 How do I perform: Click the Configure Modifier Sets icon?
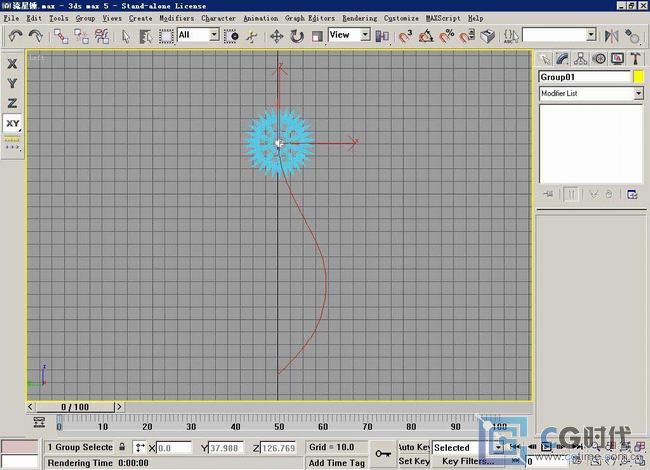pyautogui.click(x=632, y=194)
